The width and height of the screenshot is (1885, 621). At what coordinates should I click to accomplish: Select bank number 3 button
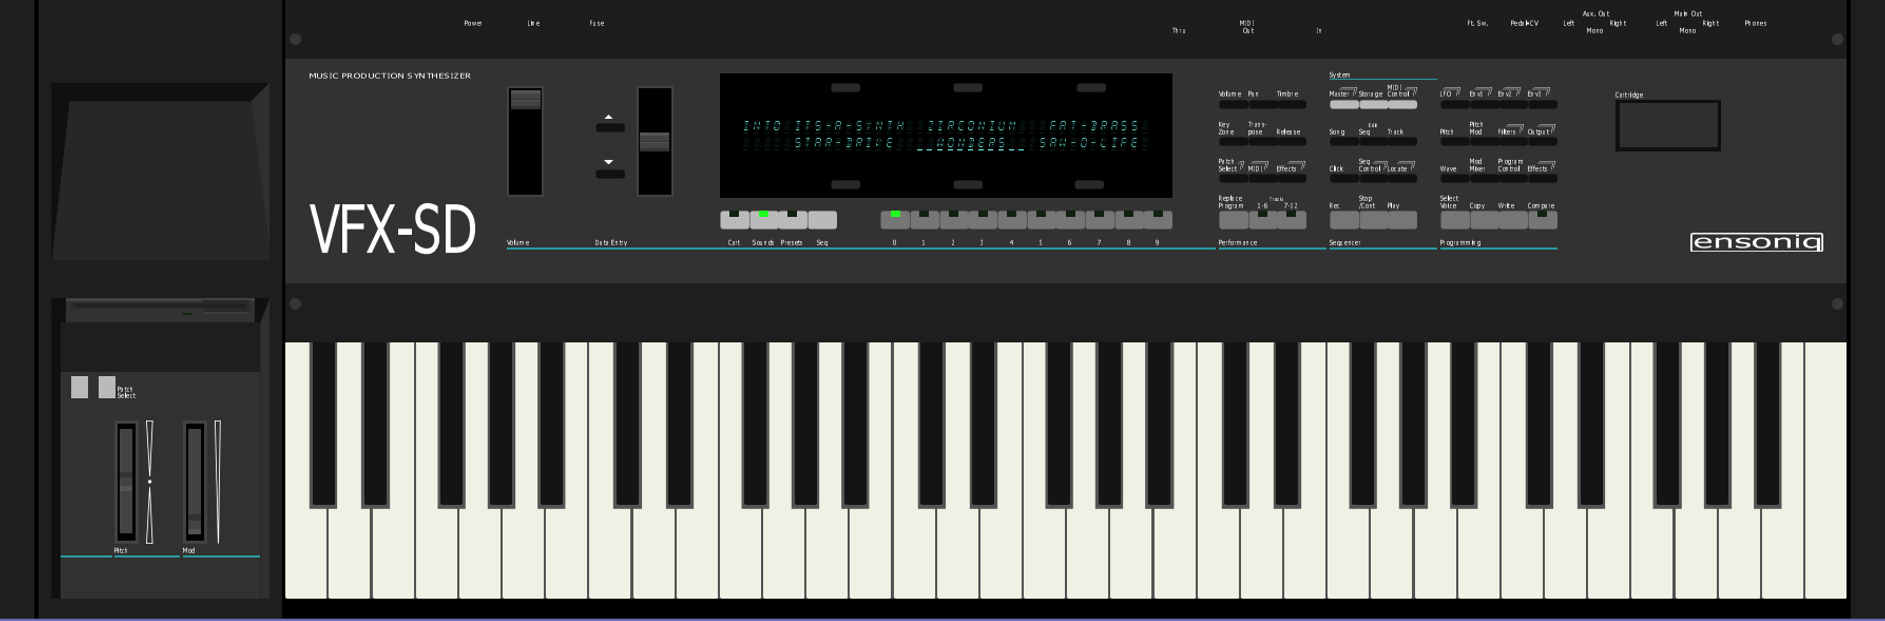click(982, 219)
